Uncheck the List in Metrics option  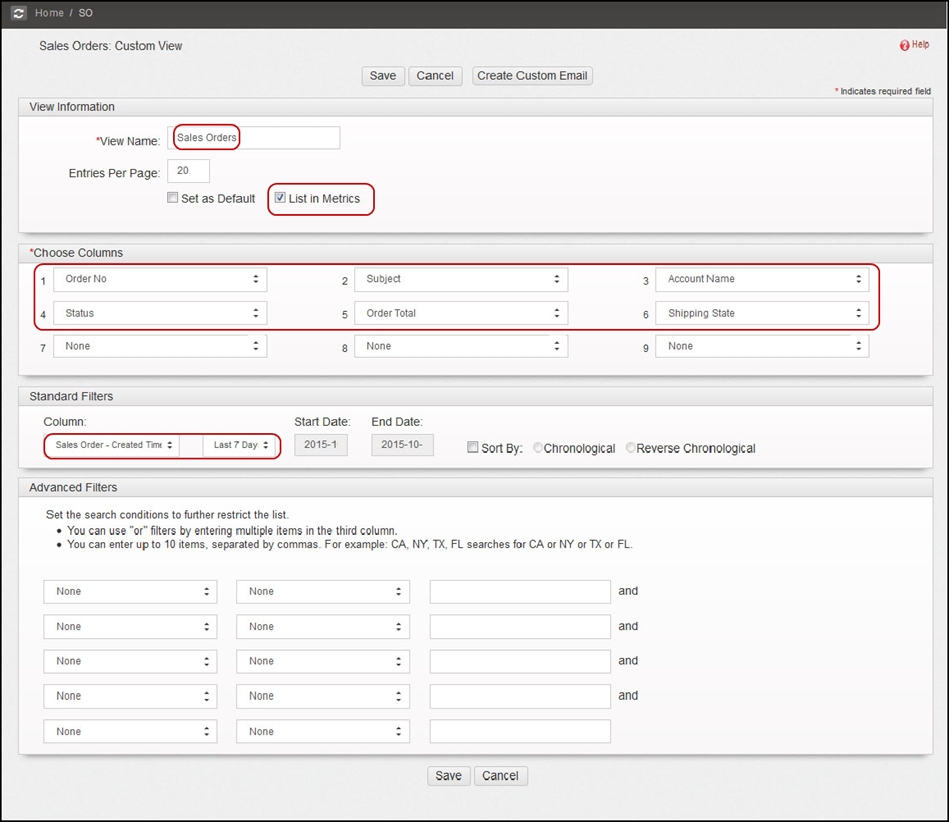[x=280, y=197]
